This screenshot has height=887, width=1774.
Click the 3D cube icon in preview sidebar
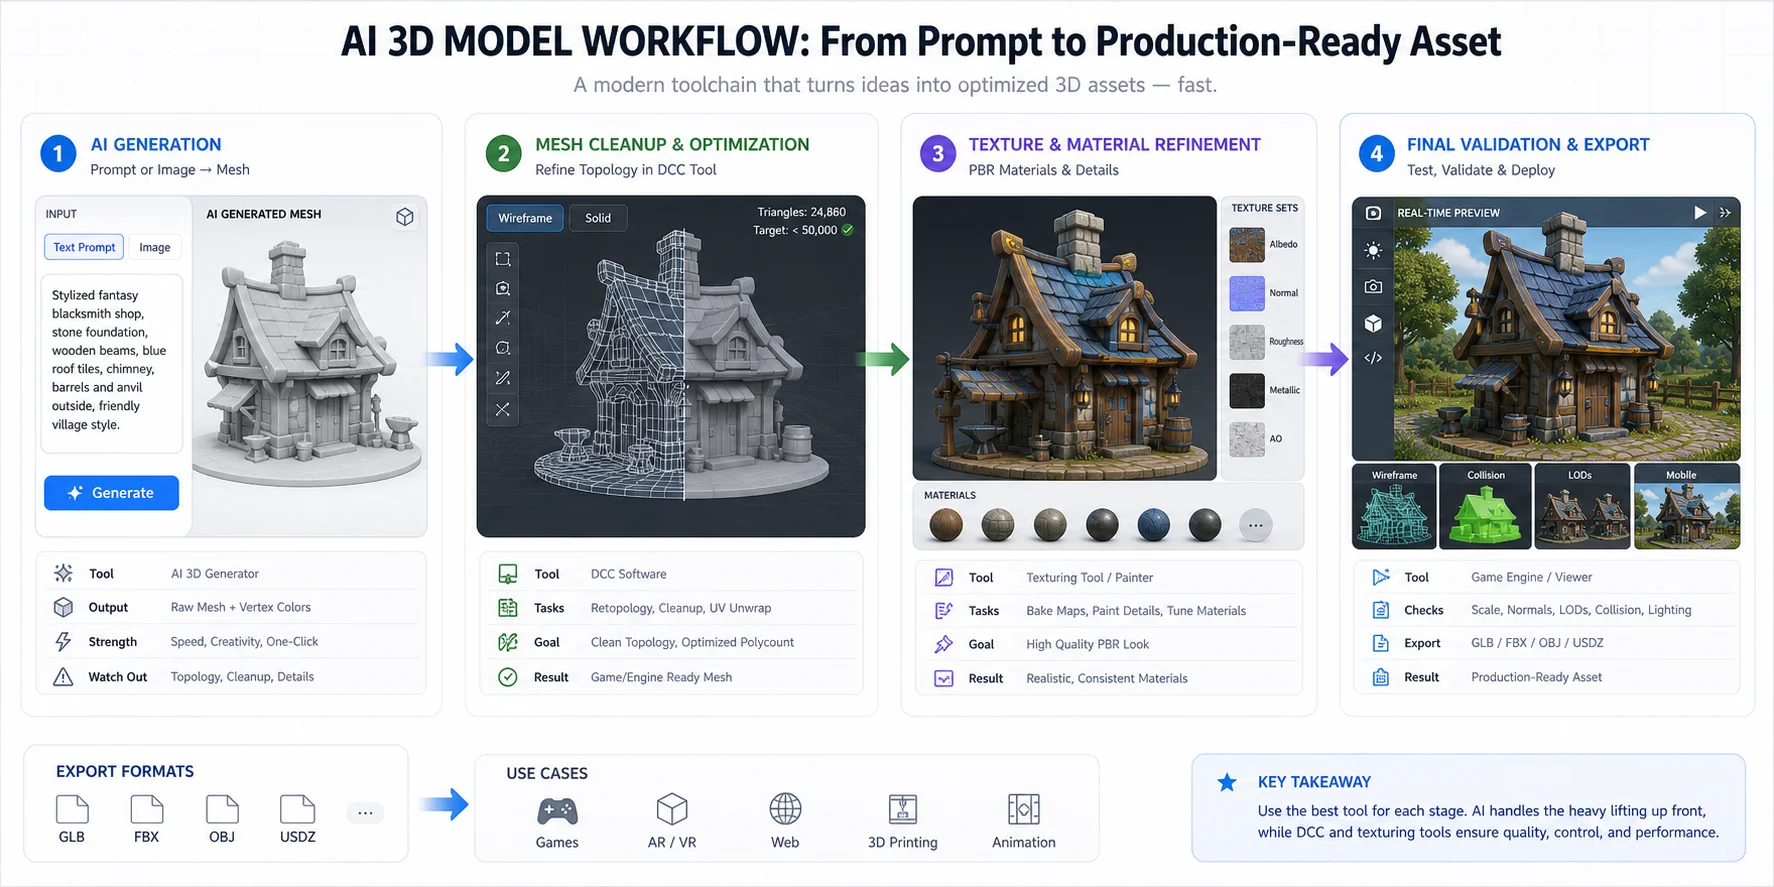point(1374,323)
